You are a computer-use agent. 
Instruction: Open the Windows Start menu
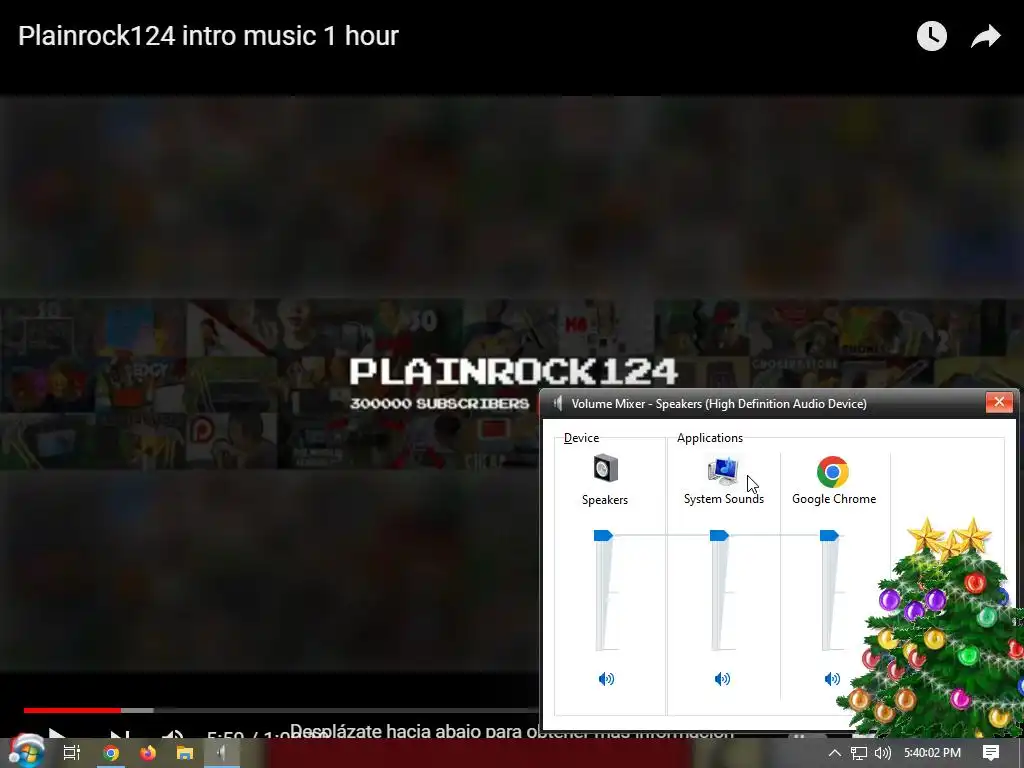25,750
